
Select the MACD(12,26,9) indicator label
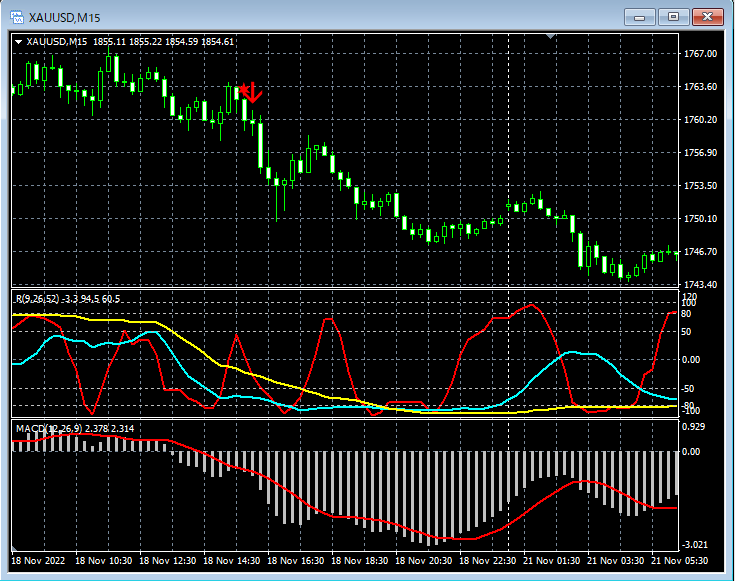tap(49, 428)
